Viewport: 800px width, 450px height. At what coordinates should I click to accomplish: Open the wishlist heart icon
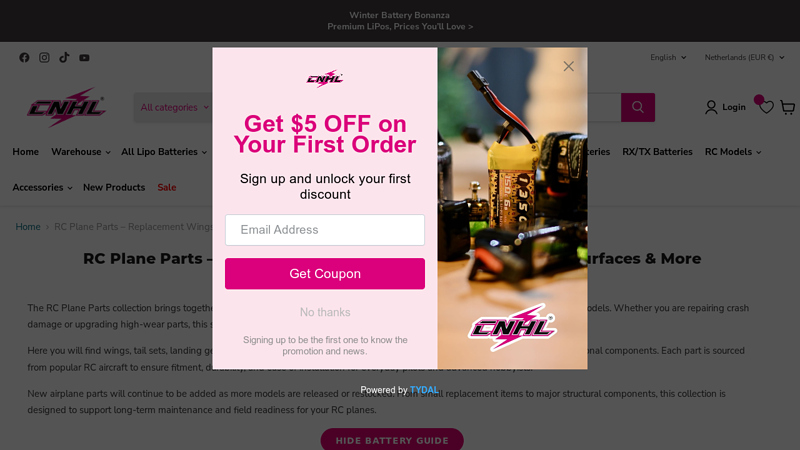tap(766, 107)
